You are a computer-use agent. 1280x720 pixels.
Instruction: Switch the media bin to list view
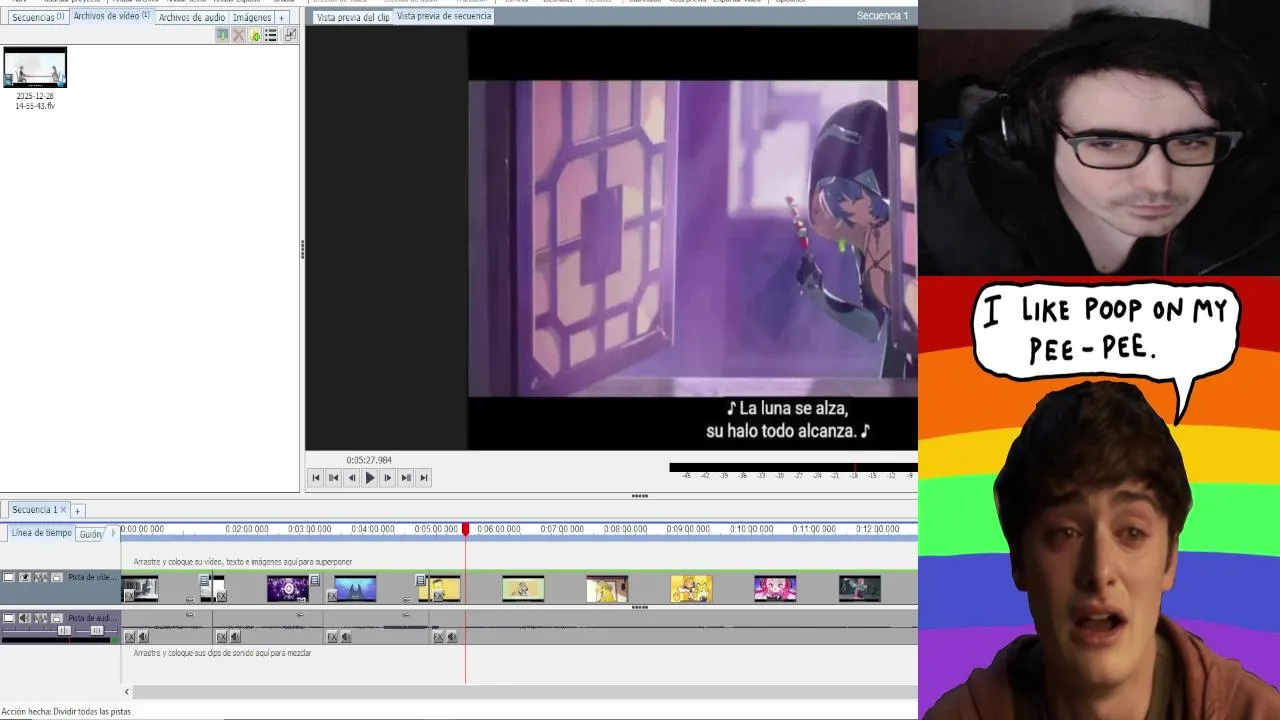pos(270,35)
